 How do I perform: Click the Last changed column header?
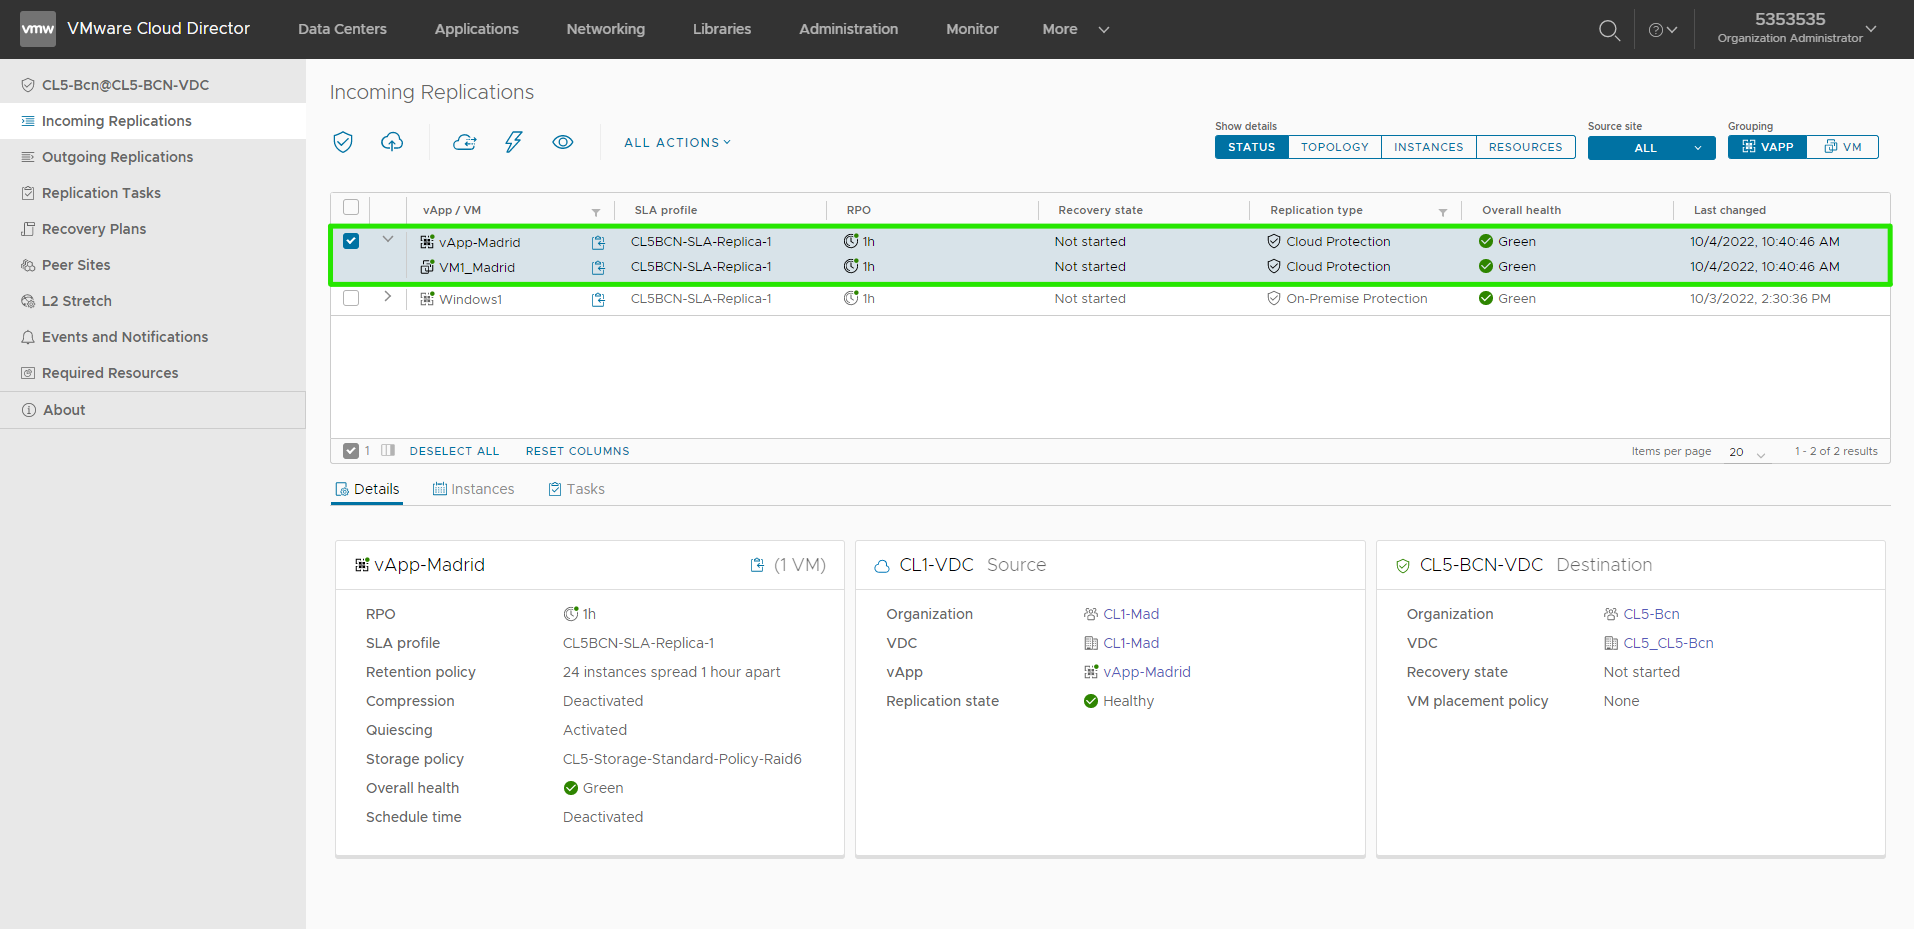(x=1730, y=210)
